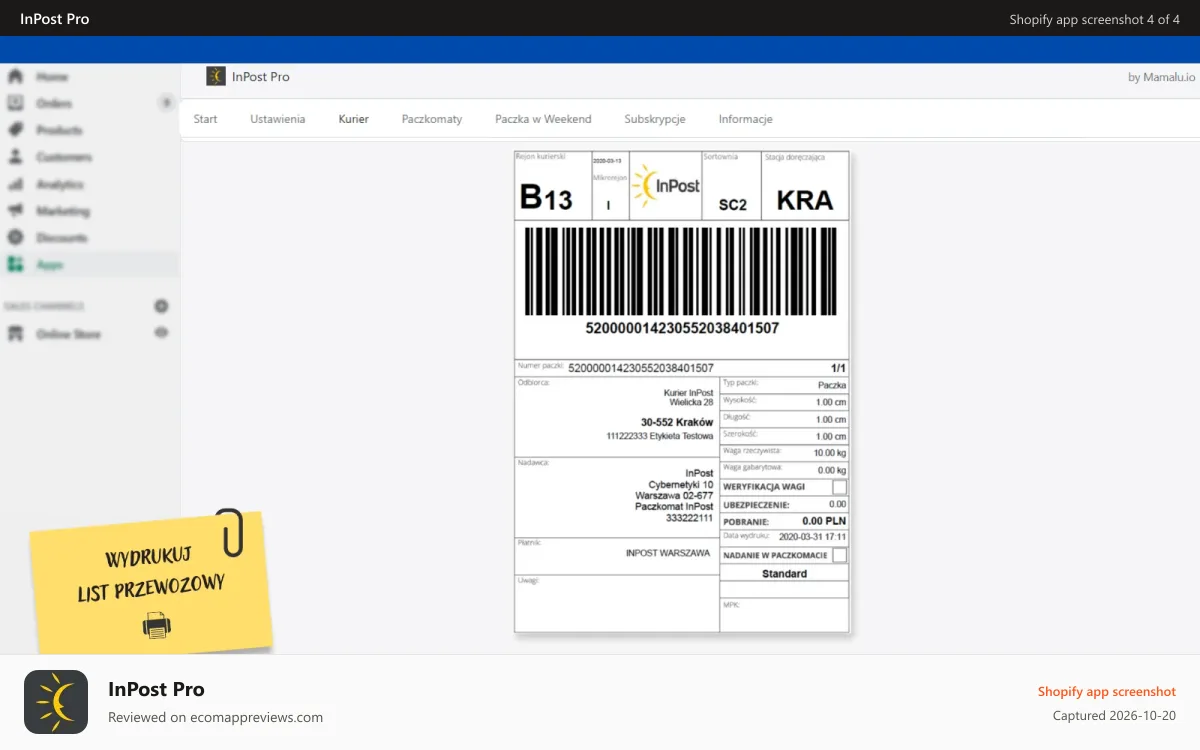Click the InPost Pro header logo icon
1200x750 pixels.
tap(216, 76)
